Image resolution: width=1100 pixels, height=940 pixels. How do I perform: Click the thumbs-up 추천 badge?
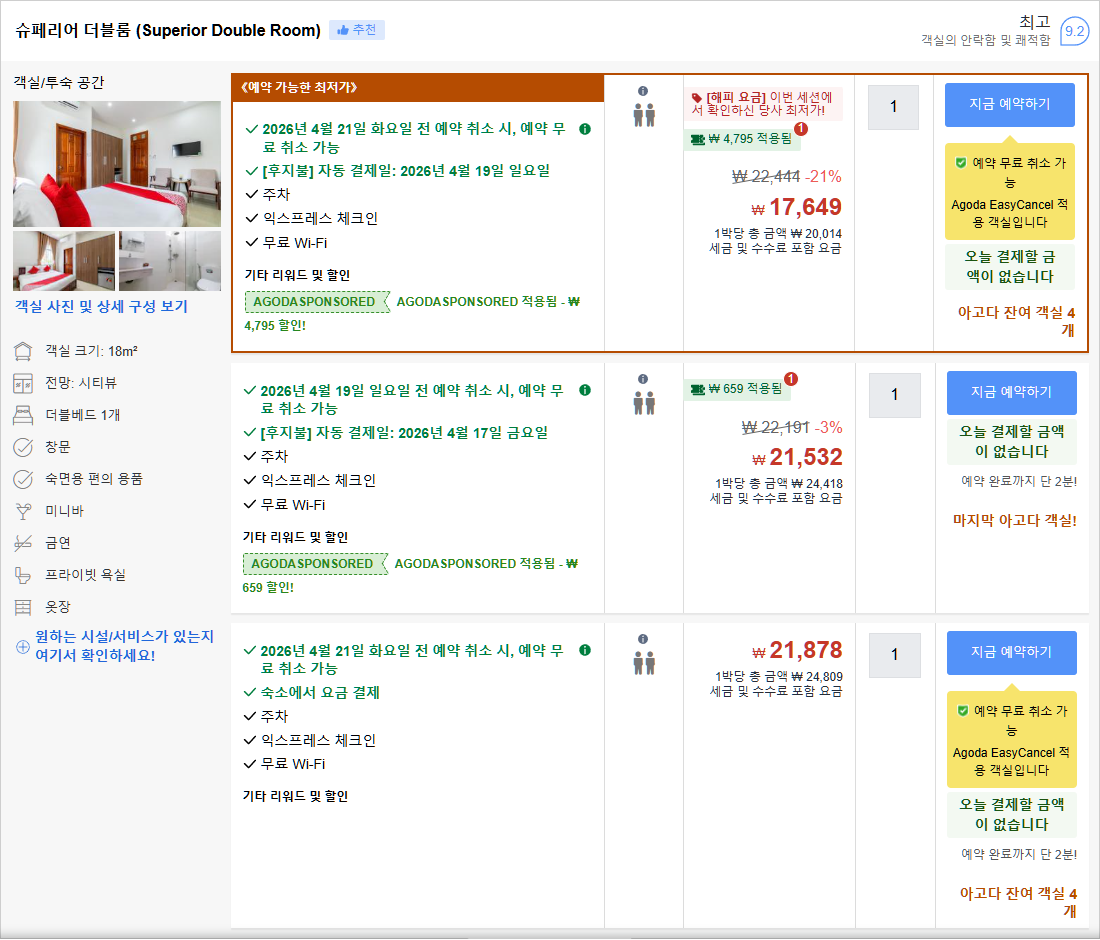pos(357,29)
